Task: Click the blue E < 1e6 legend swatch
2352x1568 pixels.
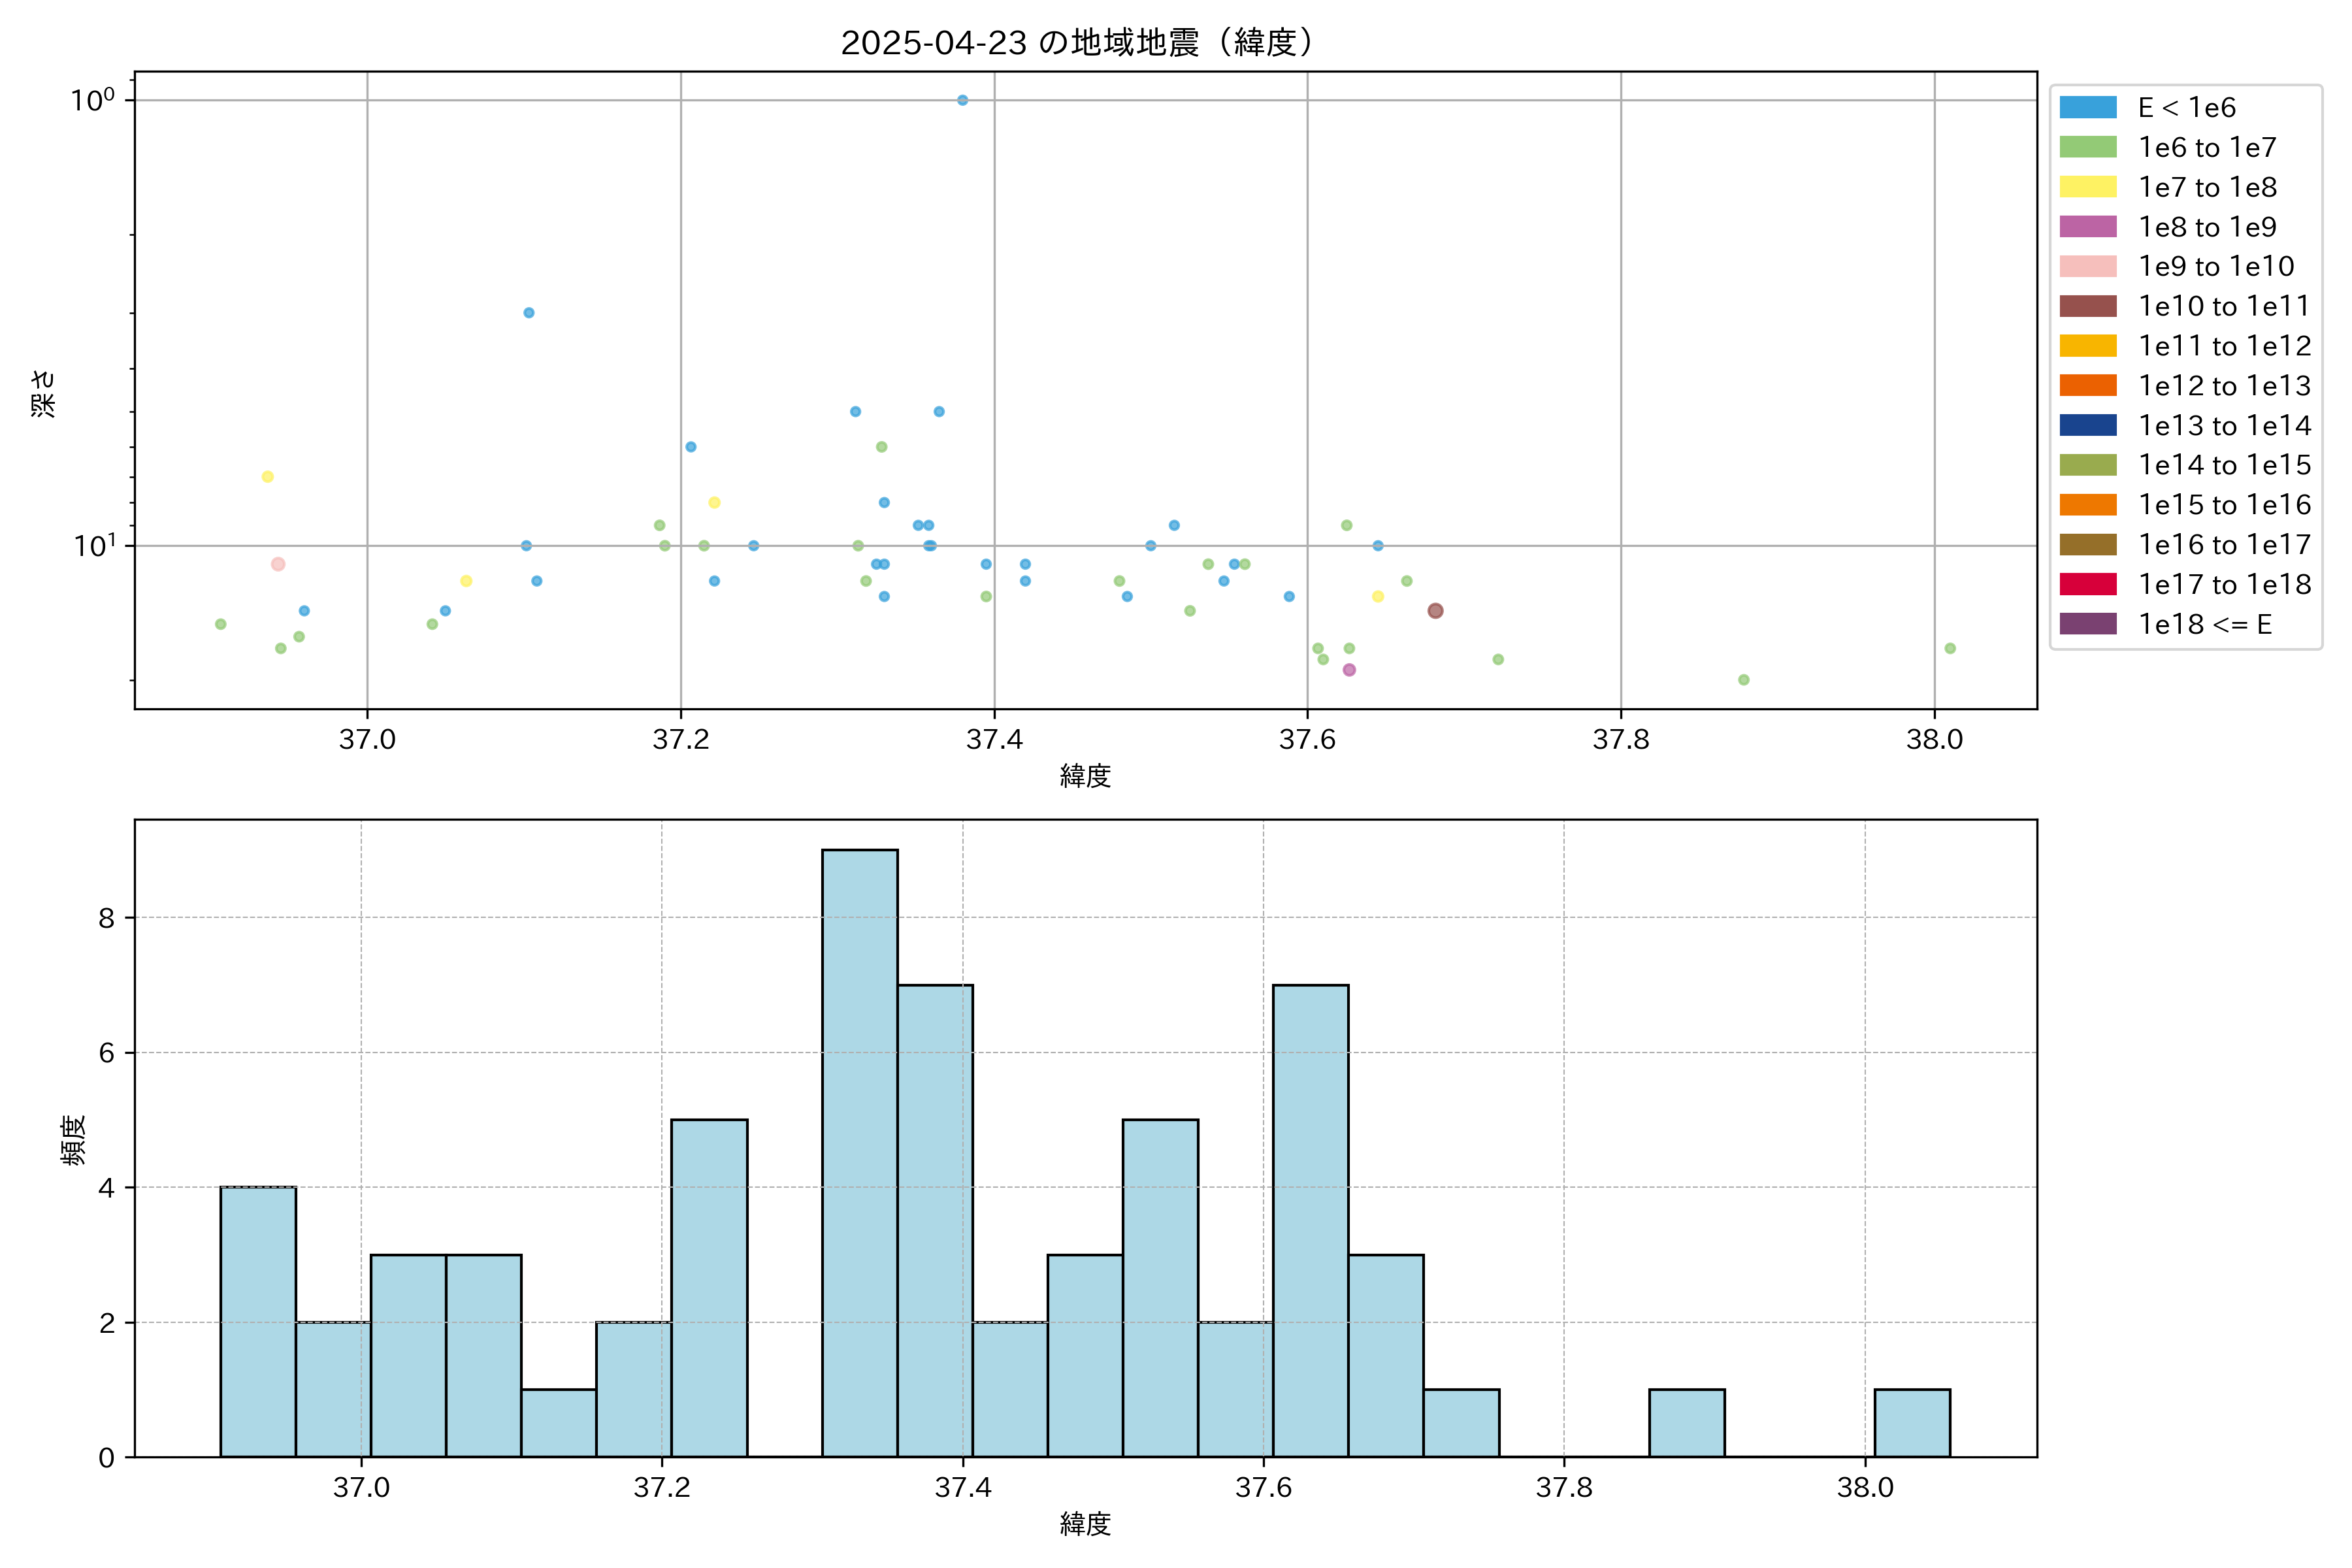Action: coord(2087,107)
